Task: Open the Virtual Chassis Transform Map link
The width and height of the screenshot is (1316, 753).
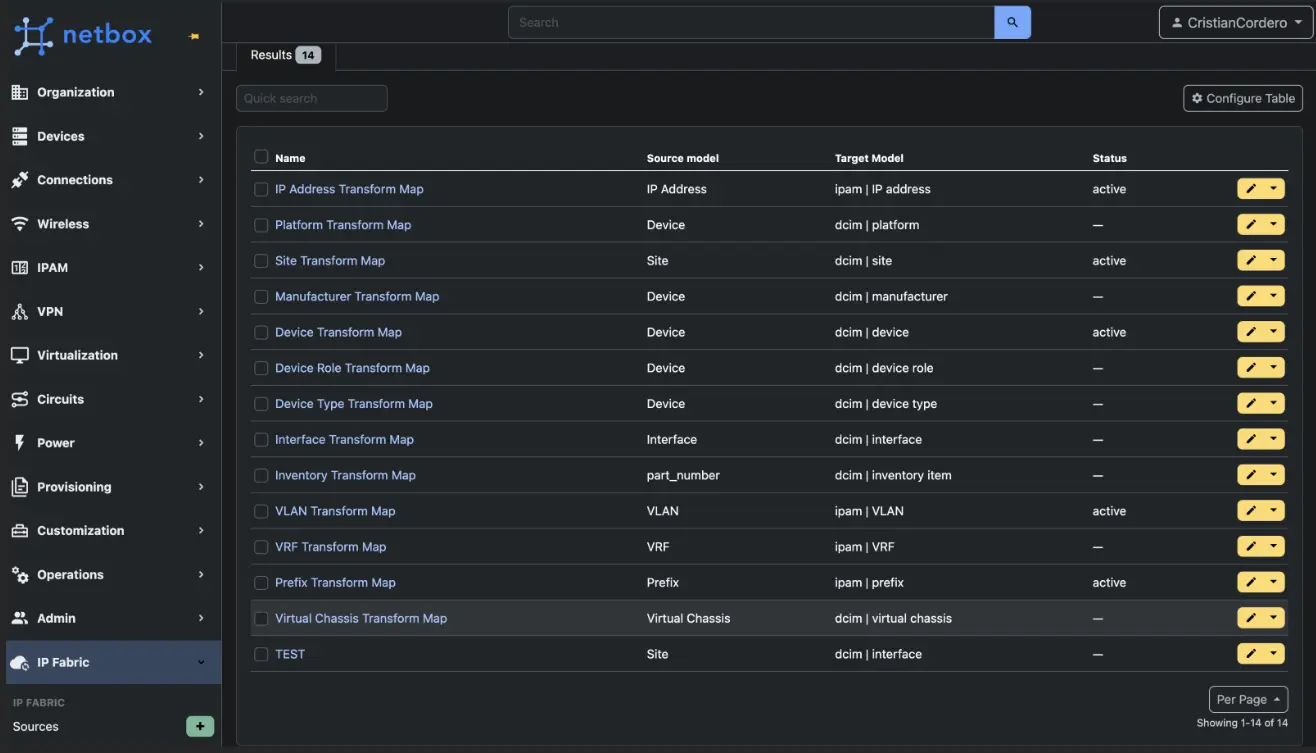Action: coord(361,618)
